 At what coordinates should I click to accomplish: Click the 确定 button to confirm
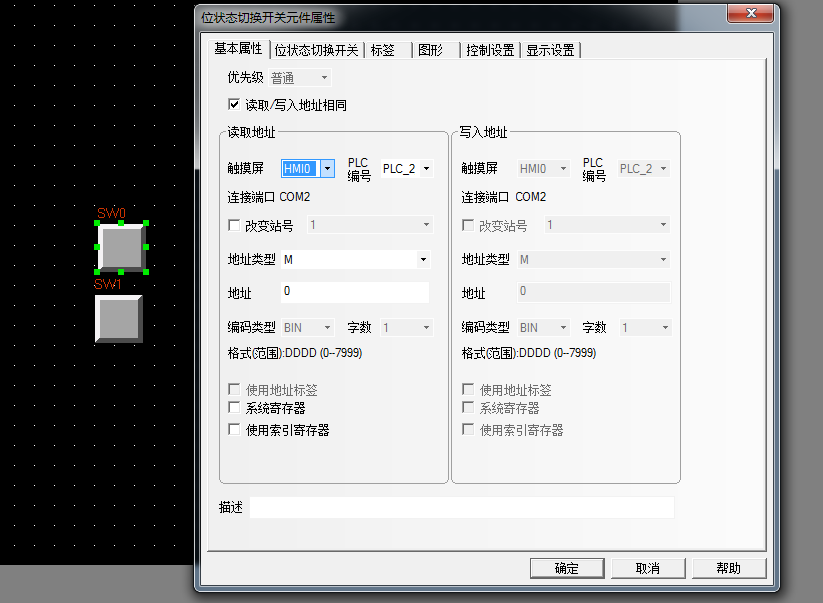[566, 568]
